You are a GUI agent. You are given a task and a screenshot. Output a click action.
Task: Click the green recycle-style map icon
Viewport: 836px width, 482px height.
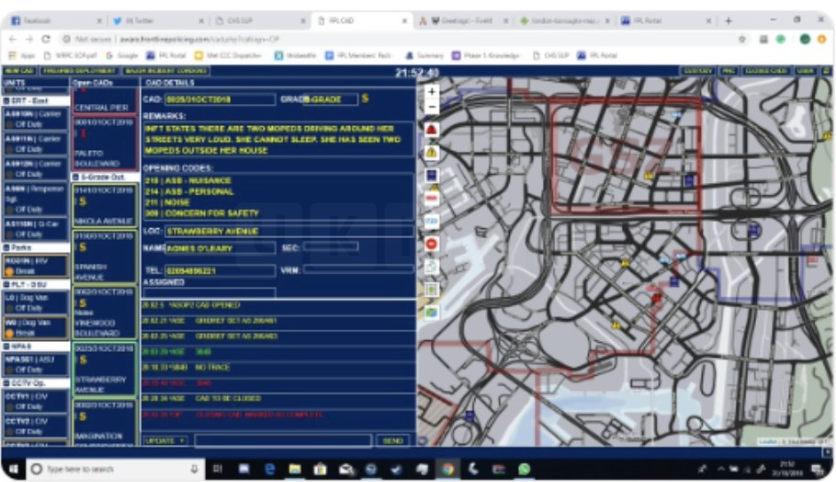click(431, 267)
